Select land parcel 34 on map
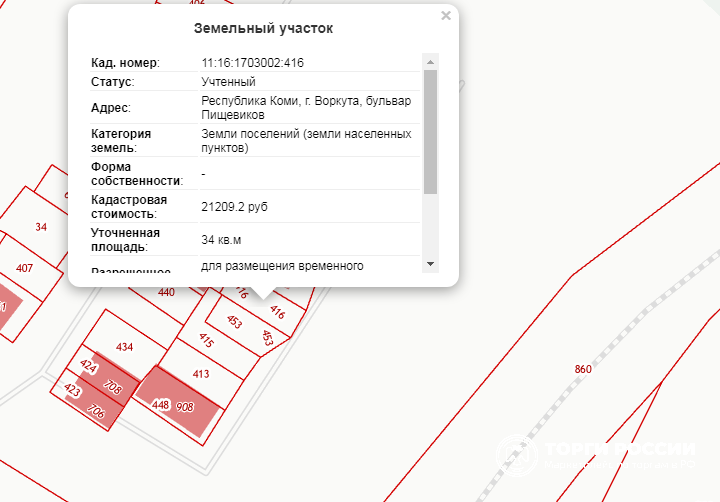720x502 pixels. pyautogui.click(x=41, y=227)
